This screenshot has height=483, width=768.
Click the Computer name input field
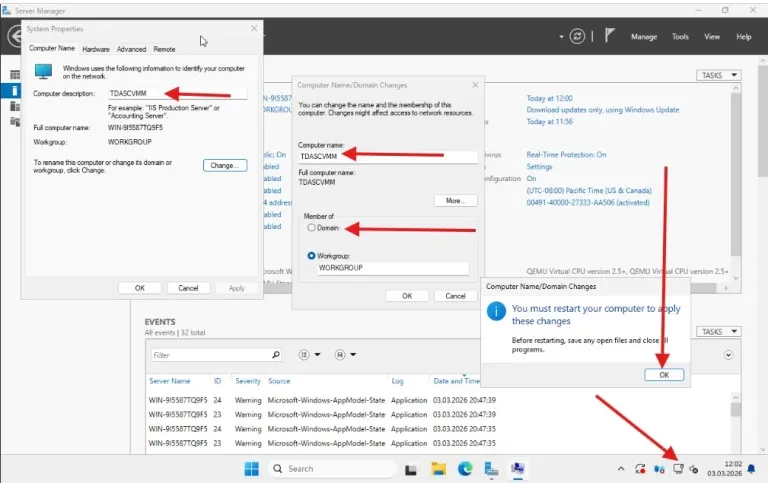coord(388,156)
